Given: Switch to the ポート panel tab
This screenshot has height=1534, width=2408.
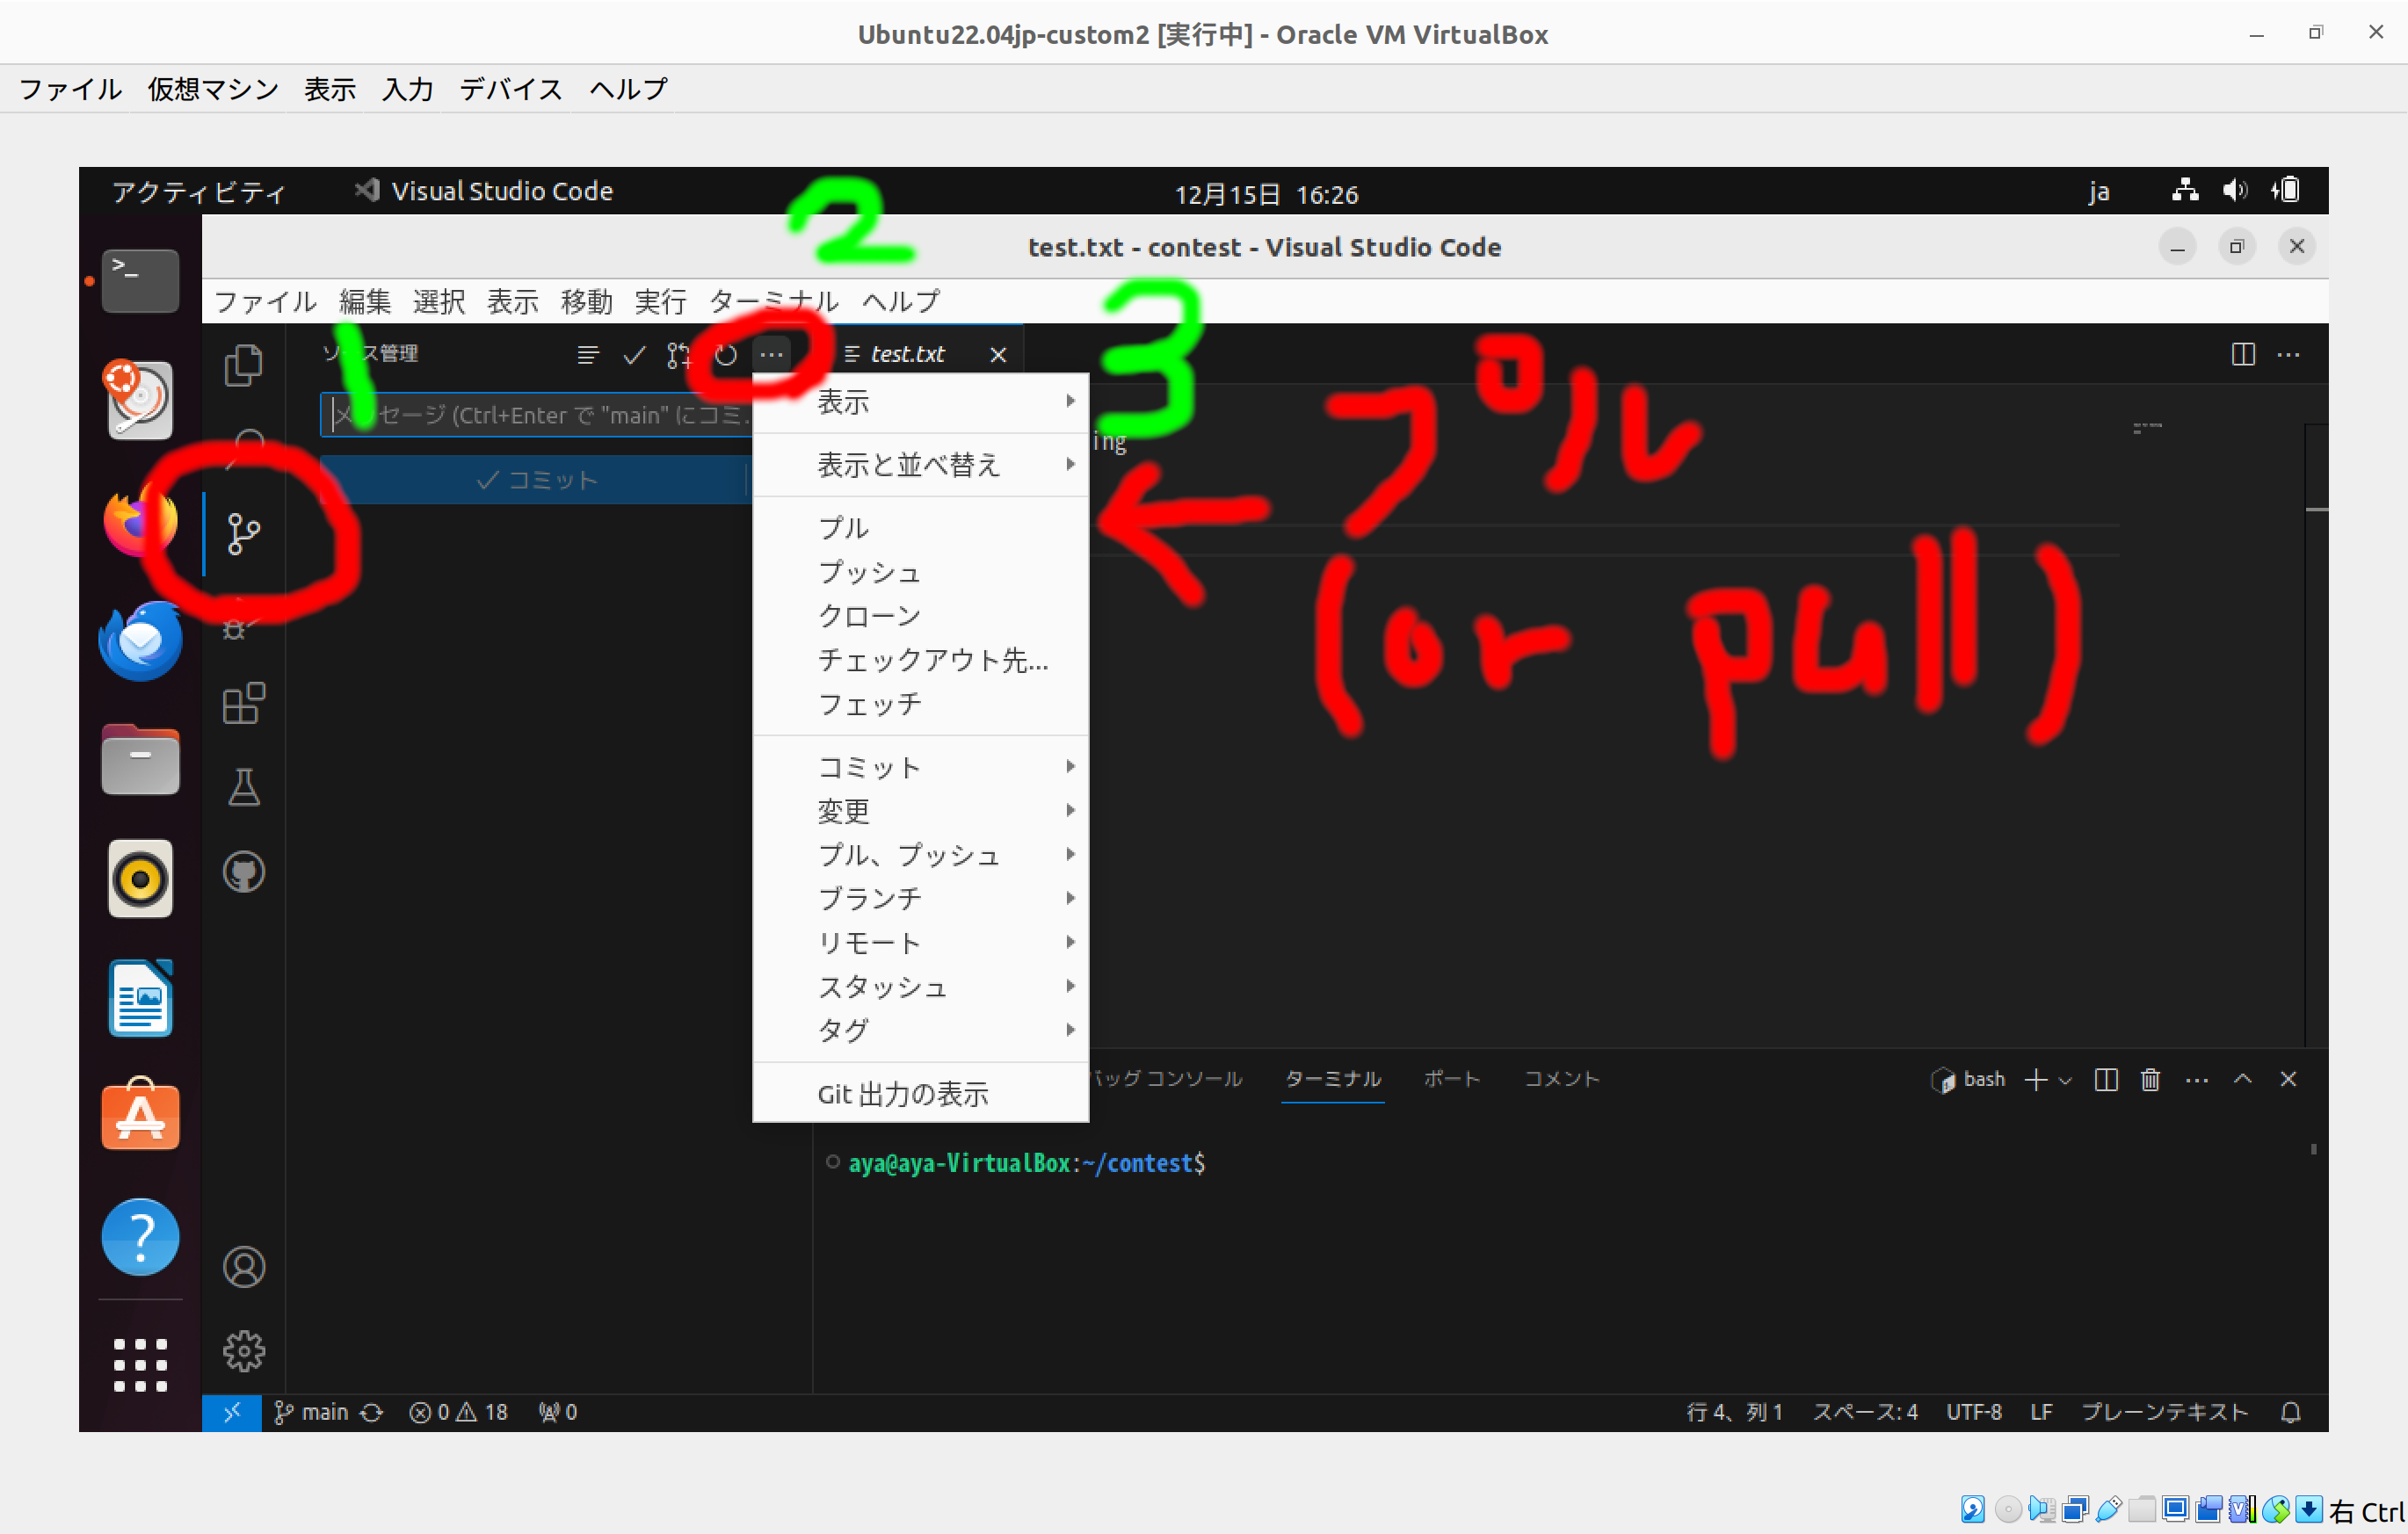Looking at the screenshot, I should (x=1452, y=1079).
